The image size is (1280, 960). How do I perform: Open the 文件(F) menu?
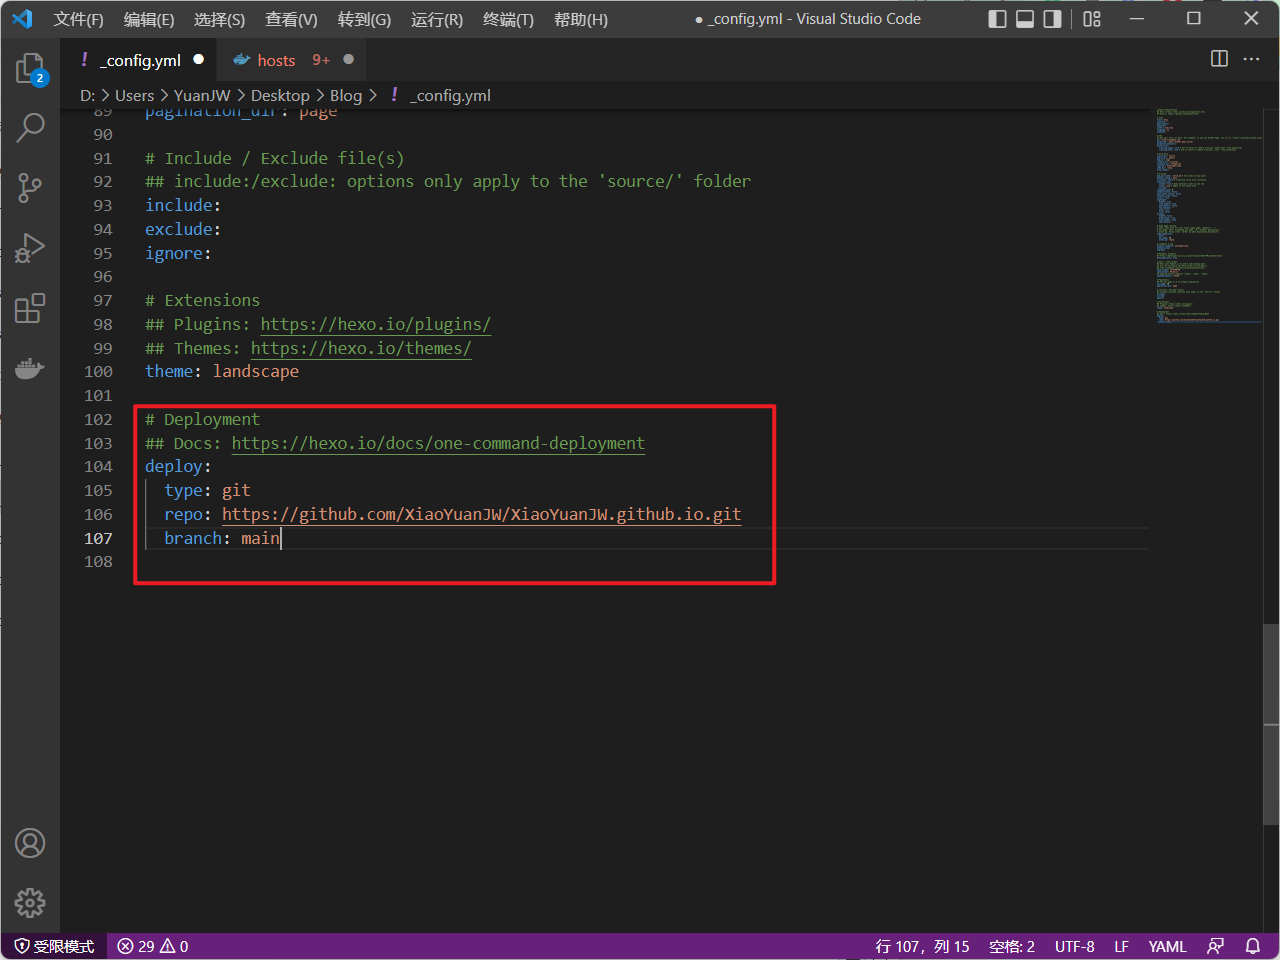79,19
